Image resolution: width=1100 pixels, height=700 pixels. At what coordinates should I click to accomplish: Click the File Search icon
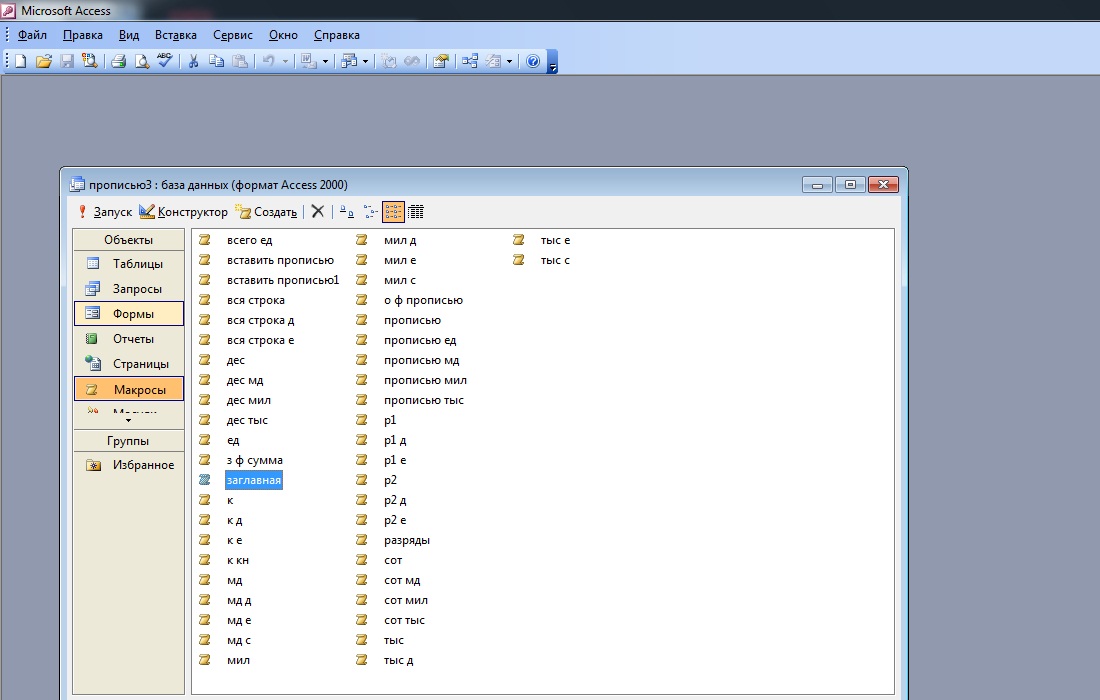click(90, 62)
